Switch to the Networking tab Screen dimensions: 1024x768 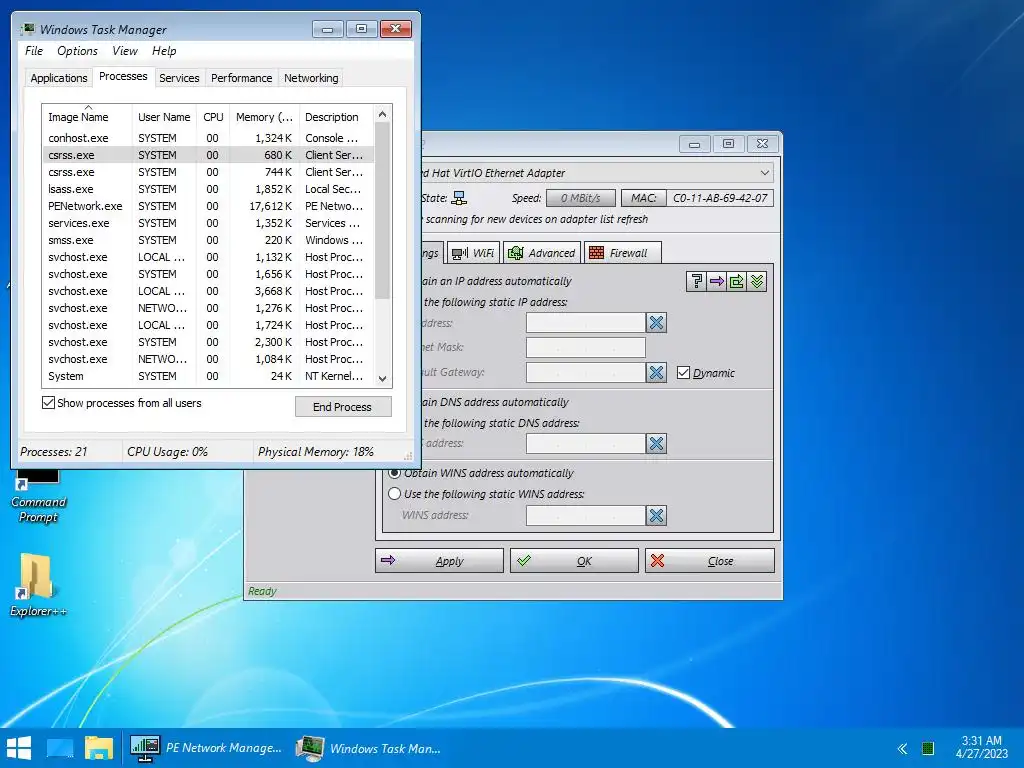(x=311, y=78)
